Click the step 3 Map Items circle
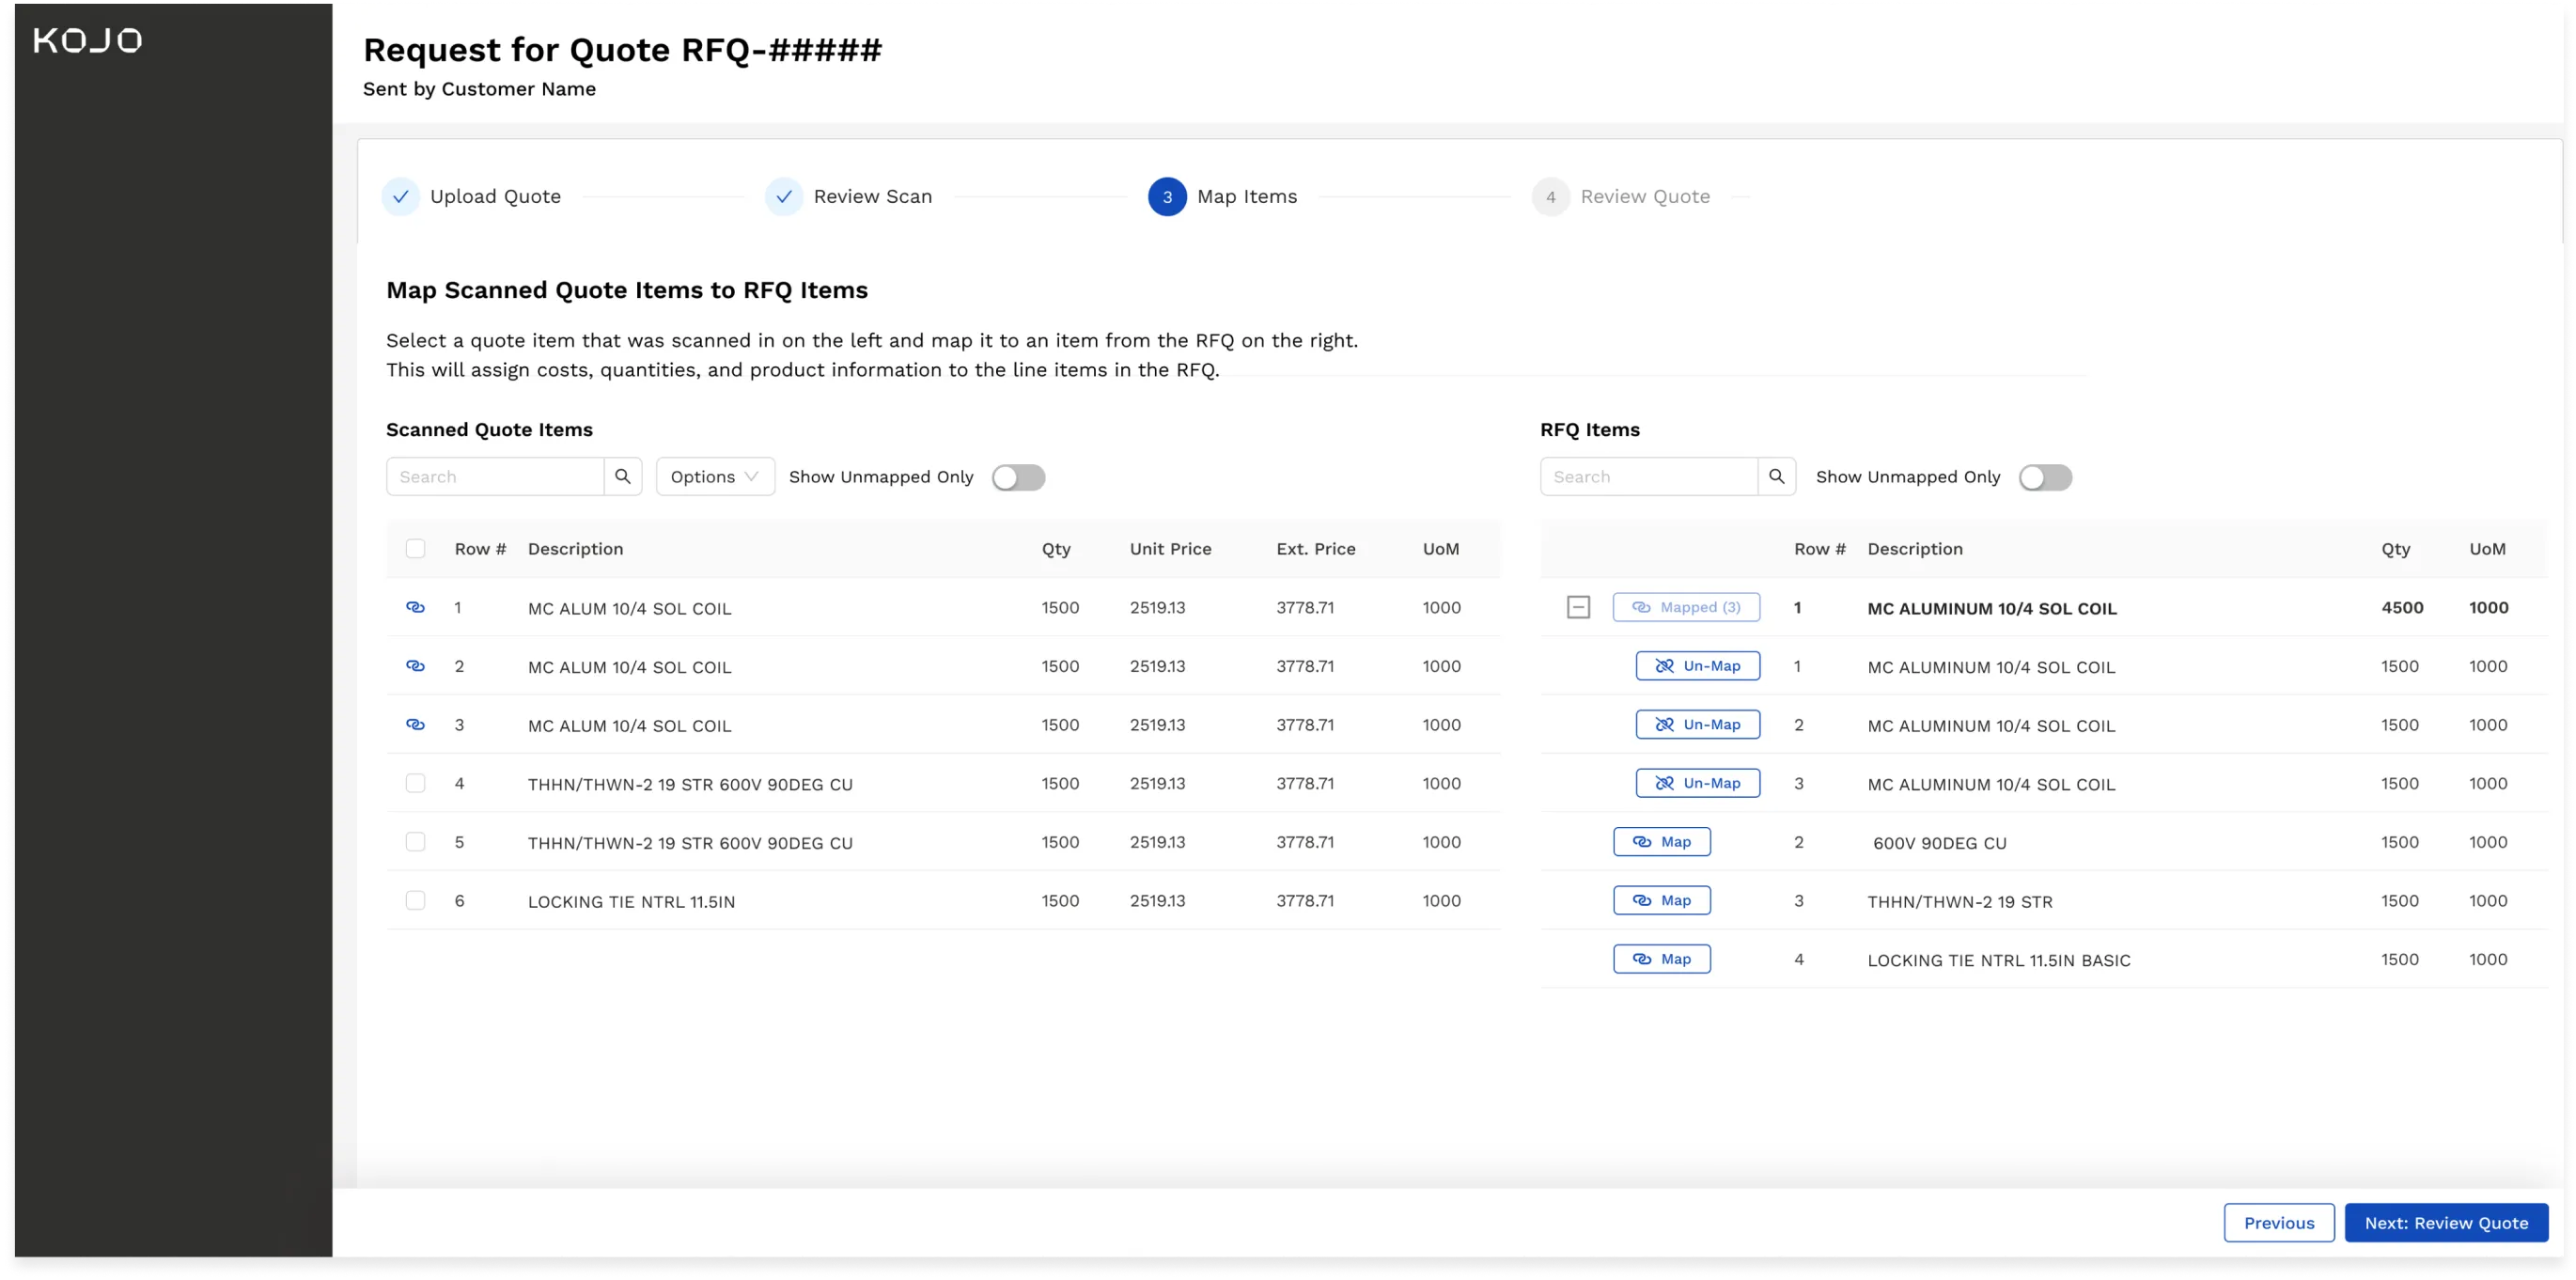The width and height of the screenshot is (2576, 1280). (1167, 197)
